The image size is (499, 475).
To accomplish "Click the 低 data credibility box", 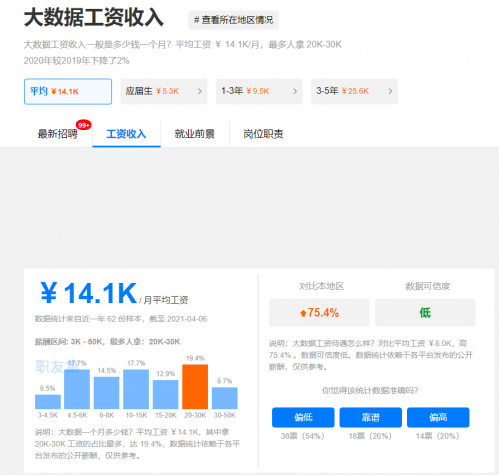I will 425,313.
